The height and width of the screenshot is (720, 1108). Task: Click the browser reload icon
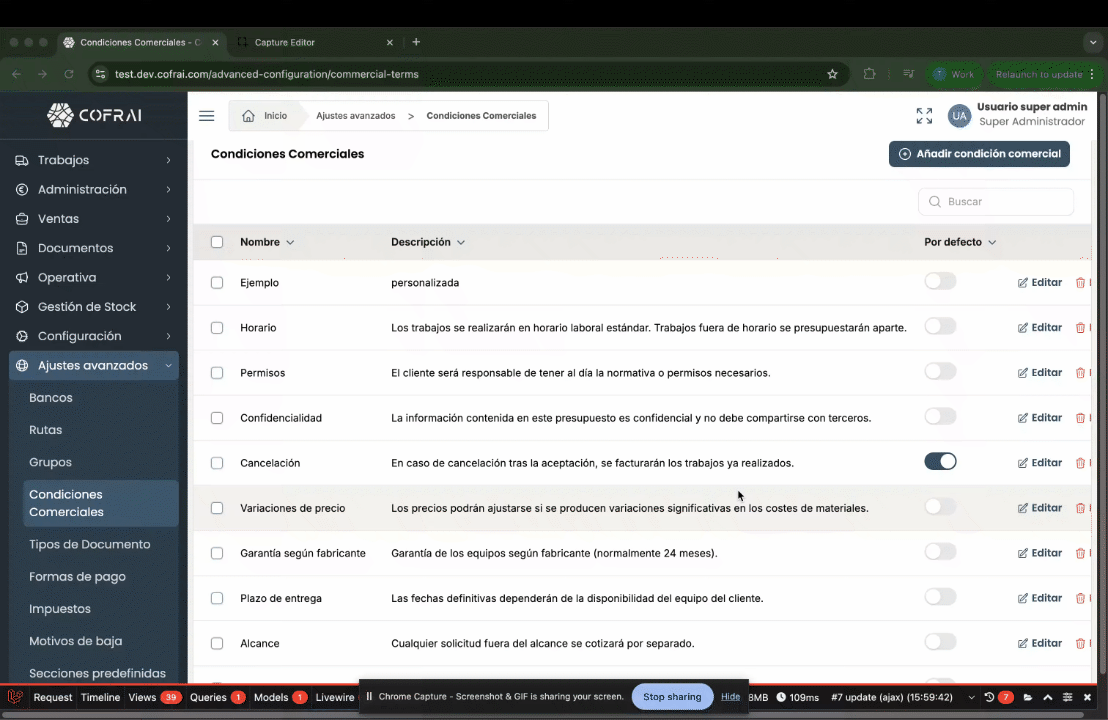[x=69, y=74]
